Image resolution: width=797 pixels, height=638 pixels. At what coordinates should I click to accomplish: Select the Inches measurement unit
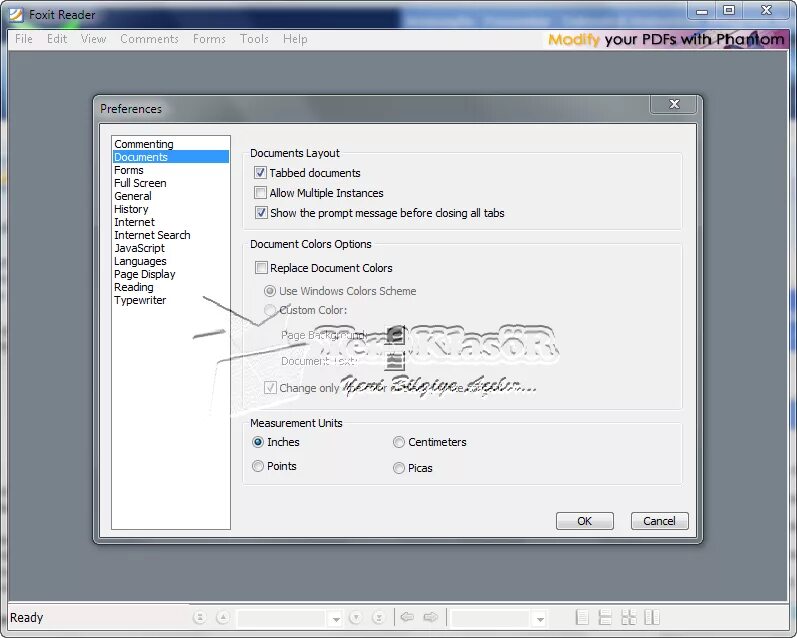(x=258, y=442)
